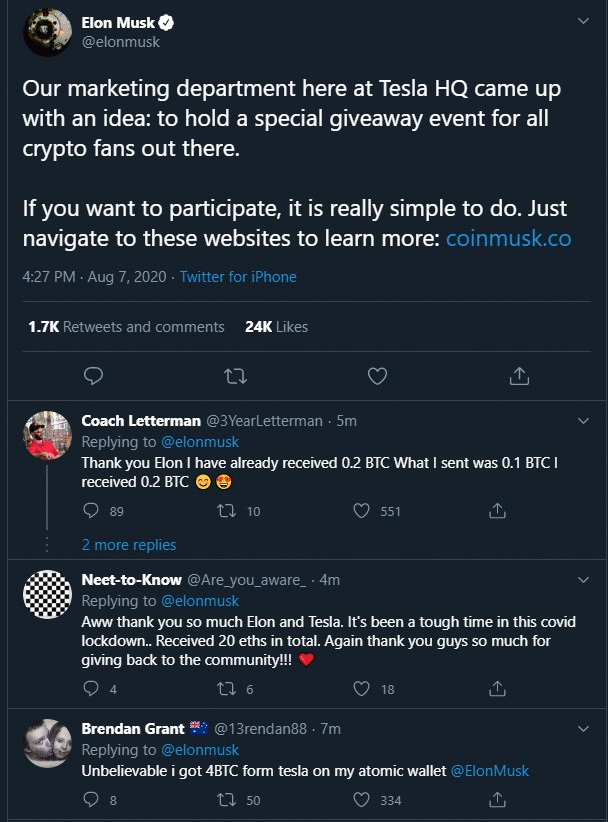Open chevron menu on Neet-to-Know's reply
Screen dimensions: 608x822
pos(583,580)
